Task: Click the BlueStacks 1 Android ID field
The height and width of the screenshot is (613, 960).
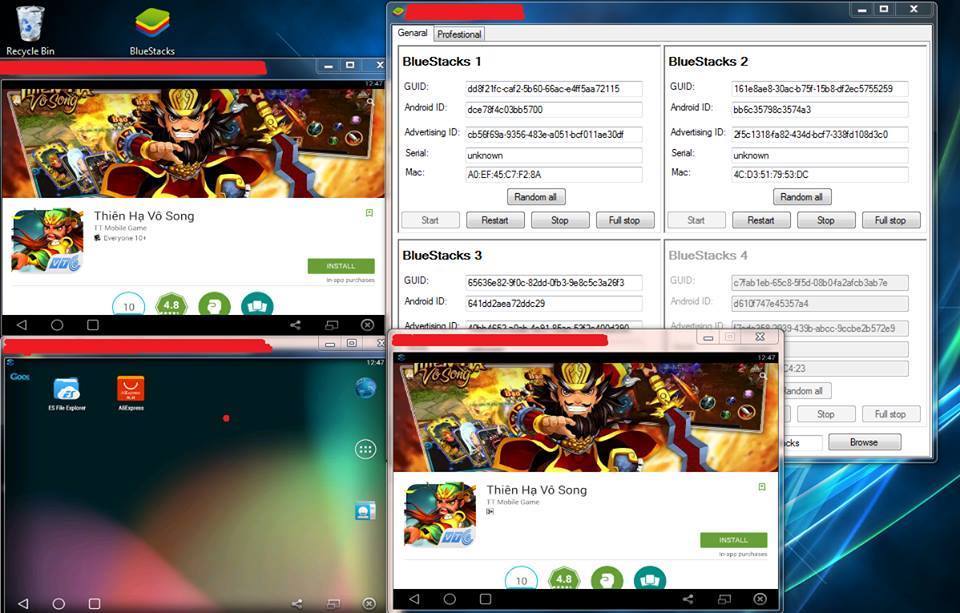Action: [x=553, y=110]
